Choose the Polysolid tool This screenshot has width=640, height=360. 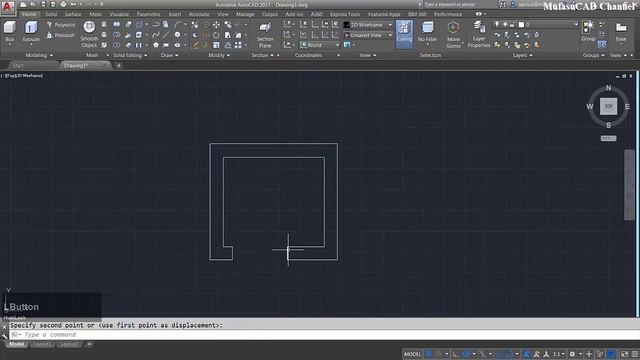(x=61, y=25)
